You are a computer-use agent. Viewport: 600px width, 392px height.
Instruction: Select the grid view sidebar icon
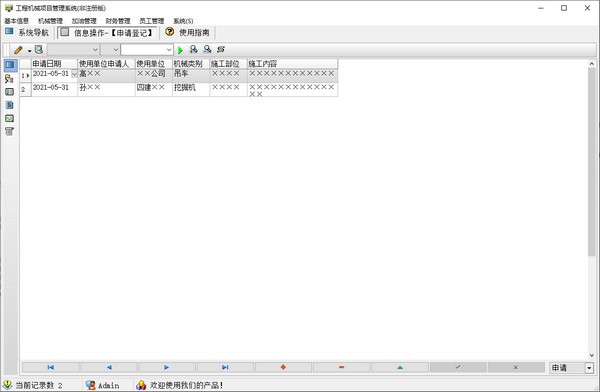pyautogui.click(x=10, y=65)
